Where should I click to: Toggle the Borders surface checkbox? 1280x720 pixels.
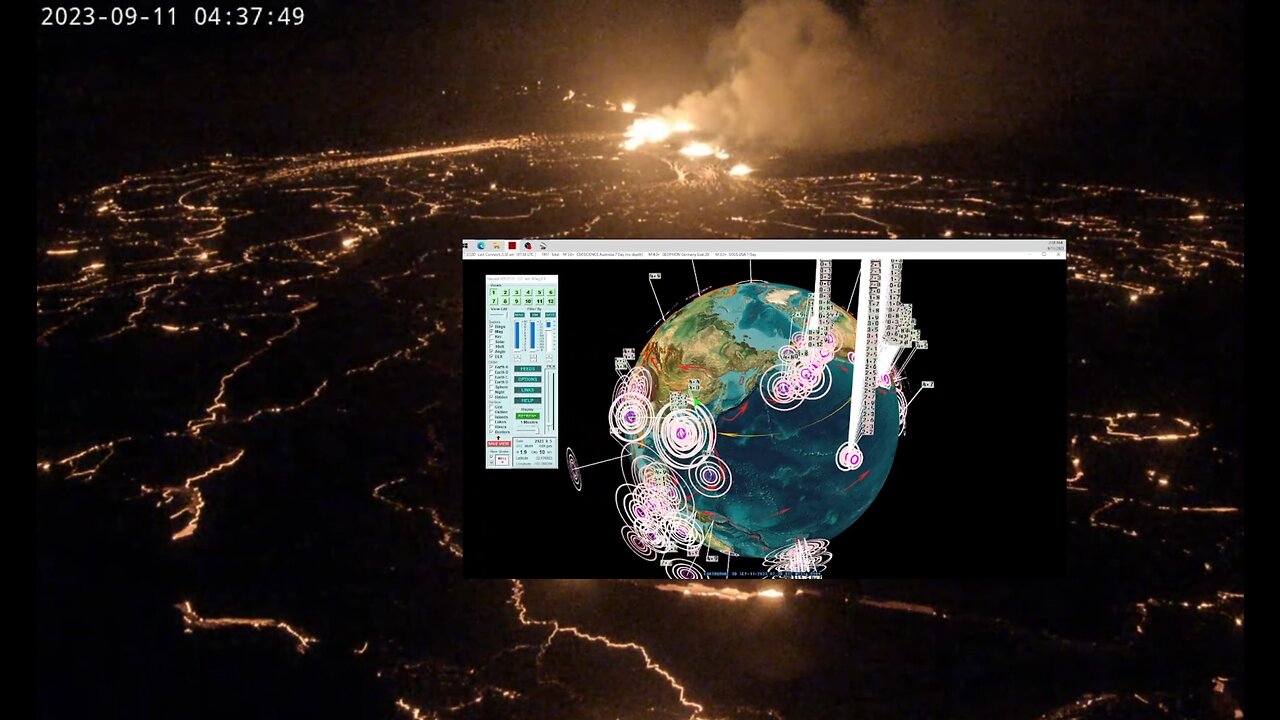[491, 432]
